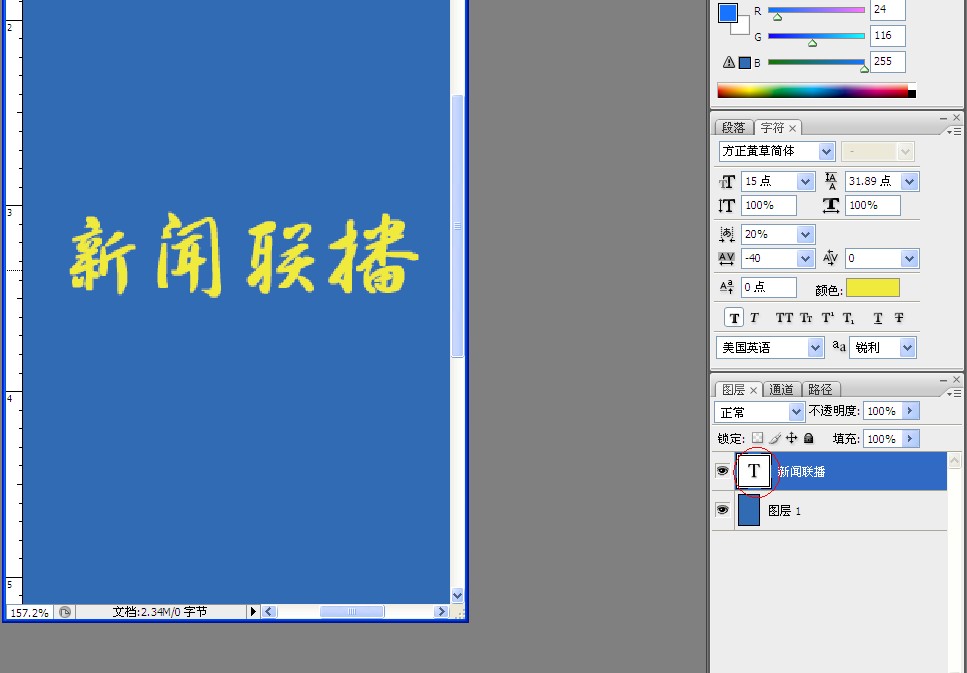The image size is (967, 673).
Task: Select the 字符 tab
Action: [x=772, y=128]
